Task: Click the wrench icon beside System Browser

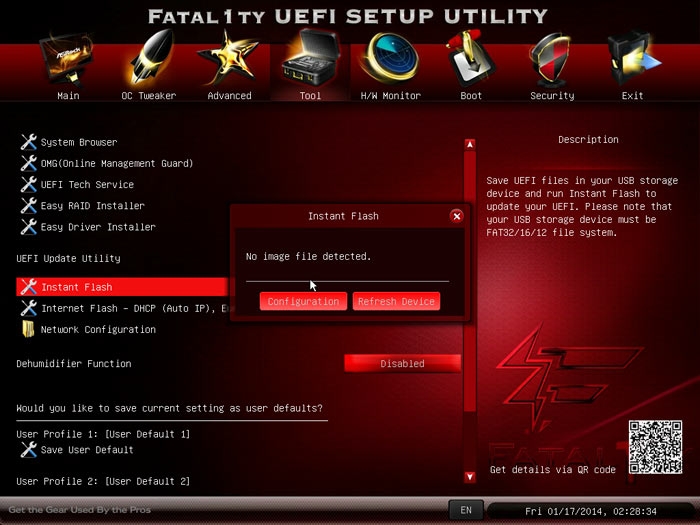Action: point(29,142)
